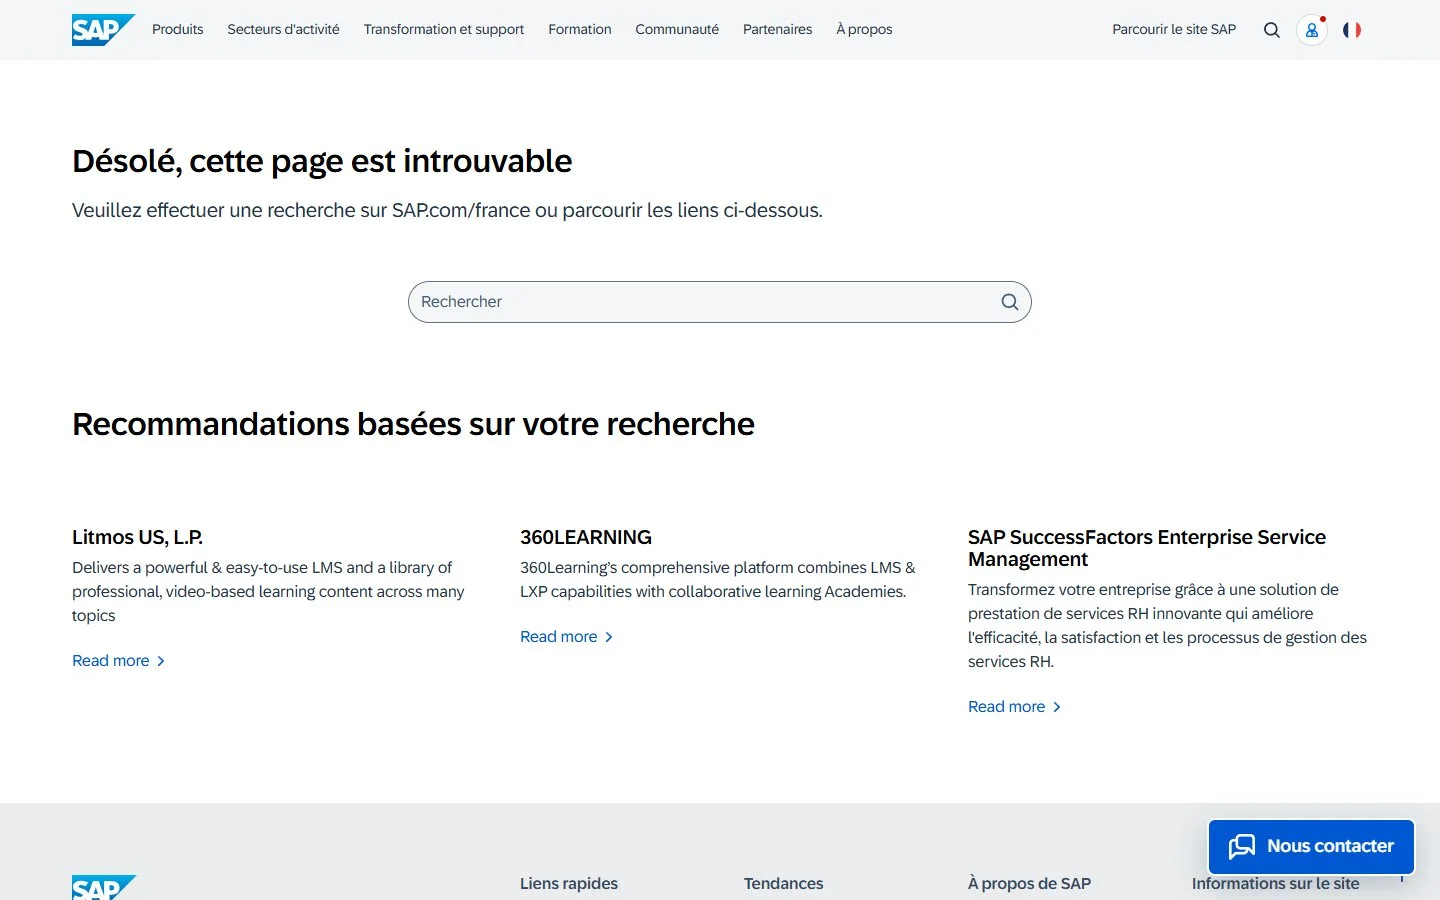Focus the Rechercher search field

click(x=719, y=302)
